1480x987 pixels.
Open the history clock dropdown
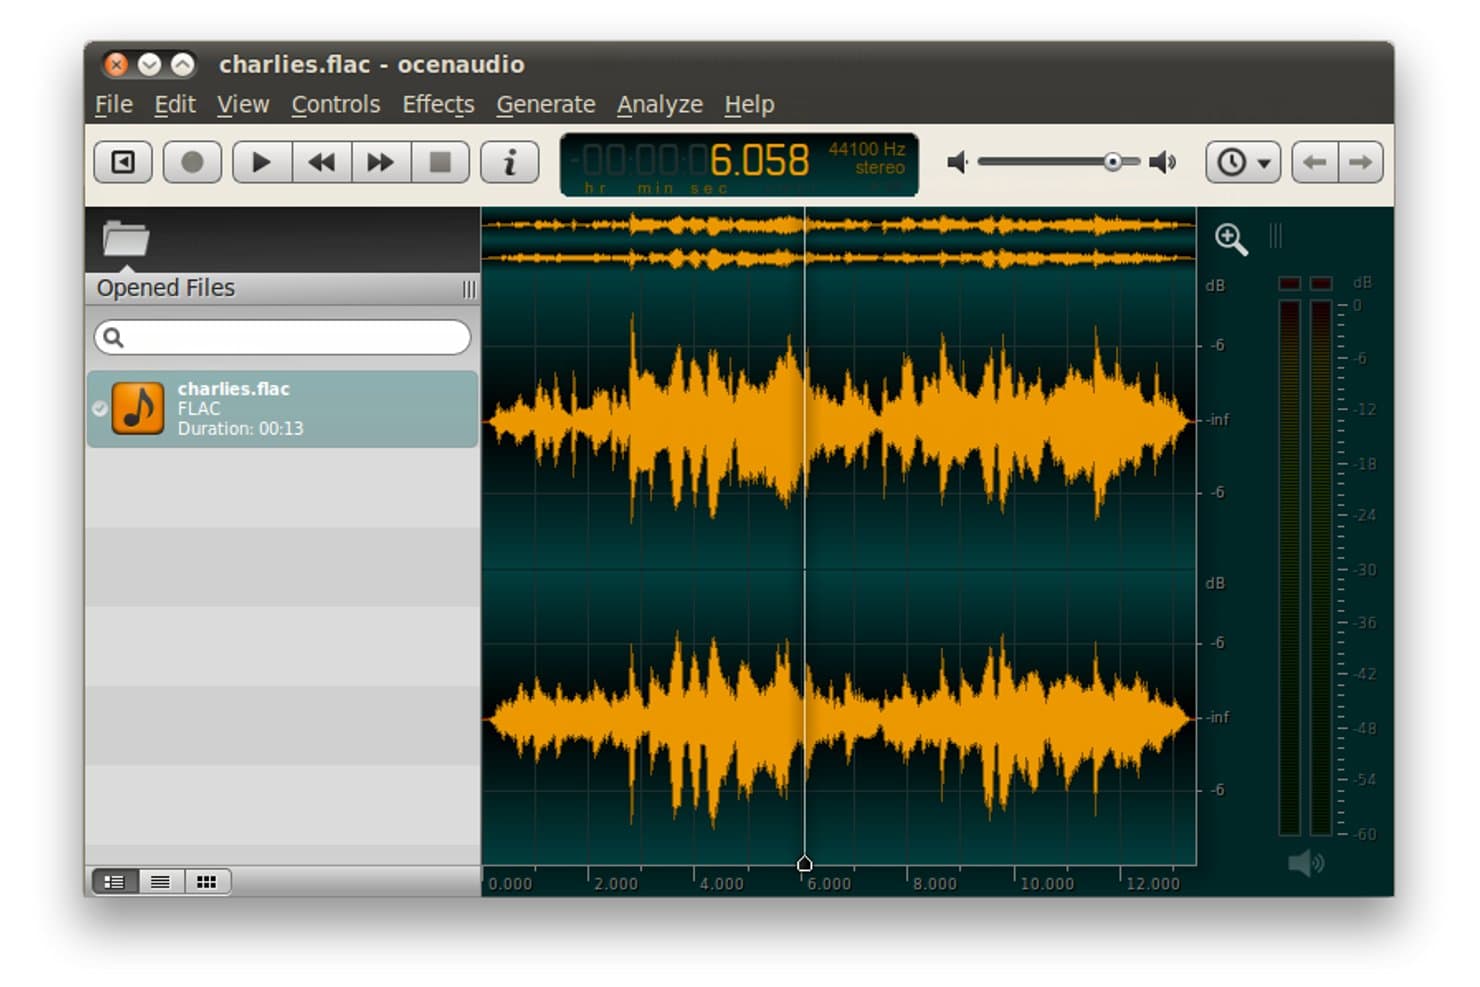[x=1243, y=162]
